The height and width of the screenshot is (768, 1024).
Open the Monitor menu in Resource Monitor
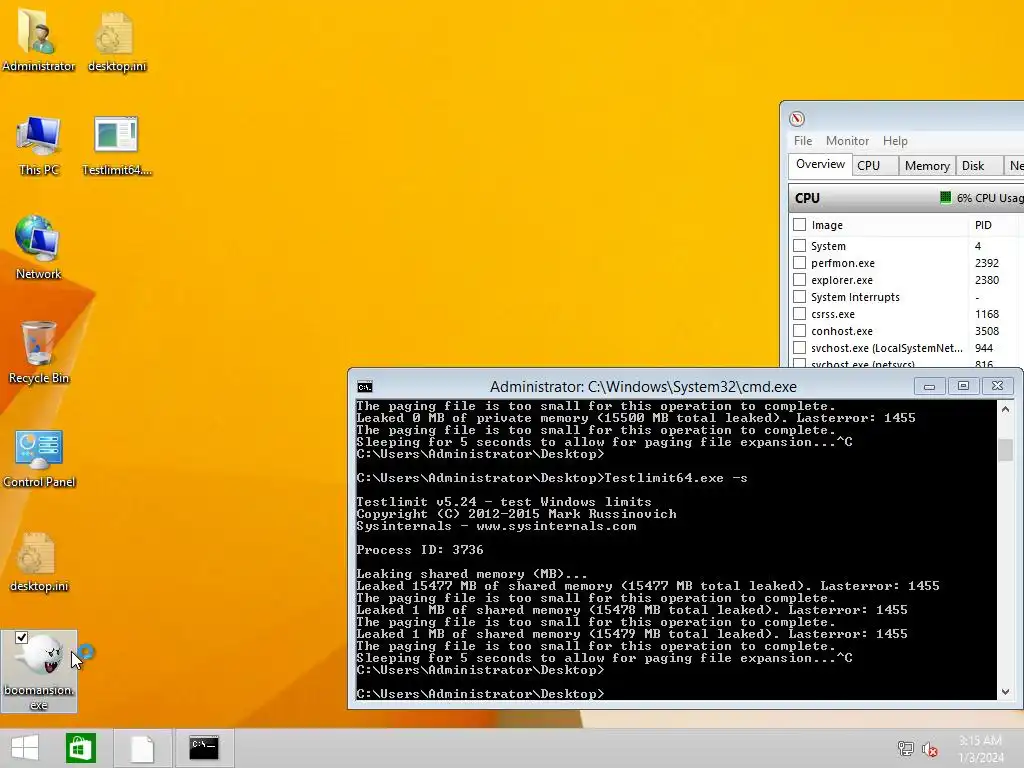click(847, 141)
